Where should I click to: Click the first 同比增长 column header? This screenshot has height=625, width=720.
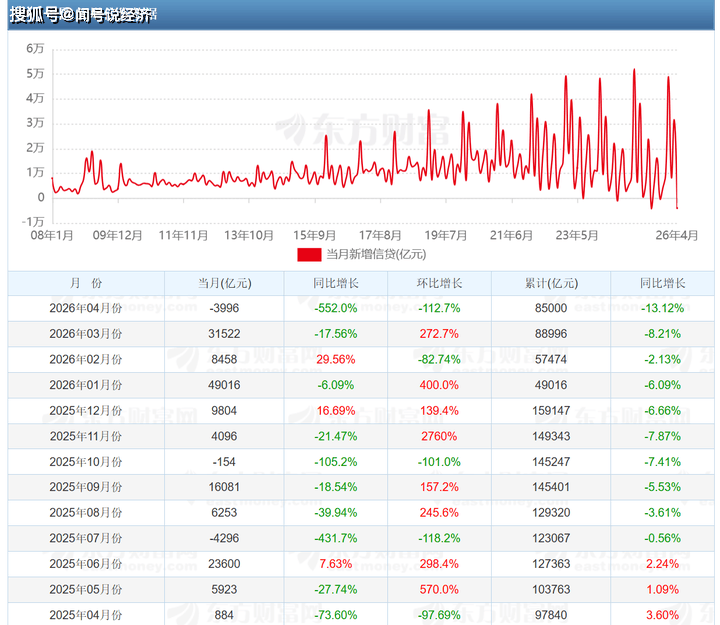coord(336,283)
